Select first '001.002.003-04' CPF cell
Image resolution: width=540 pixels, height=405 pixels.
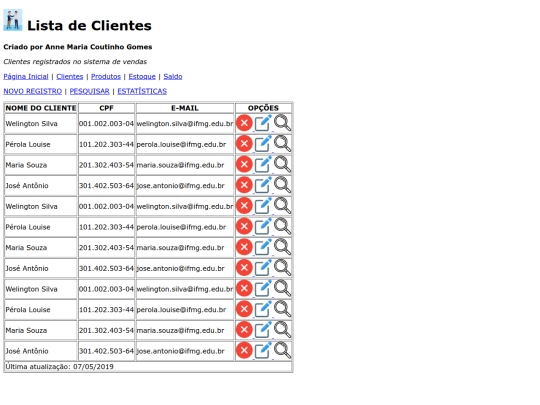(106, 123)
